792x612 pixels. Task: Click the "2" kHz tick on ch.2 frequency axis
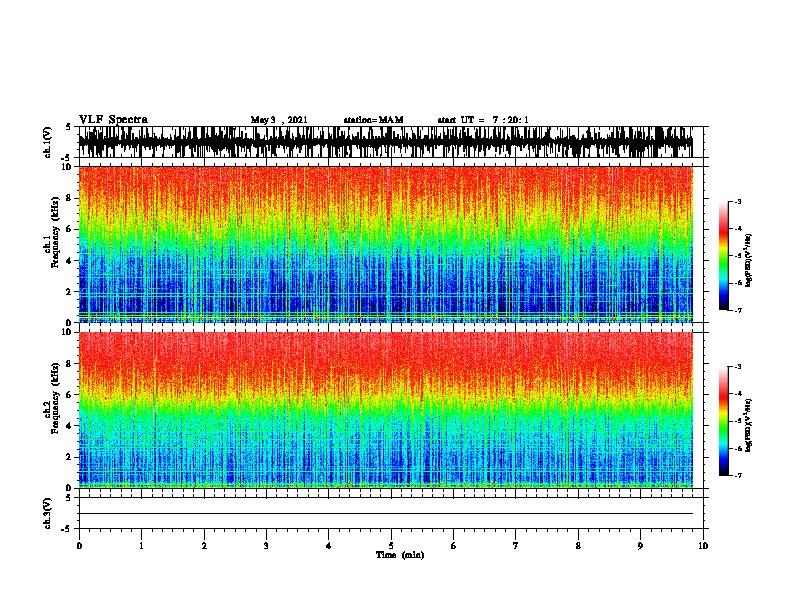(69, 457)
